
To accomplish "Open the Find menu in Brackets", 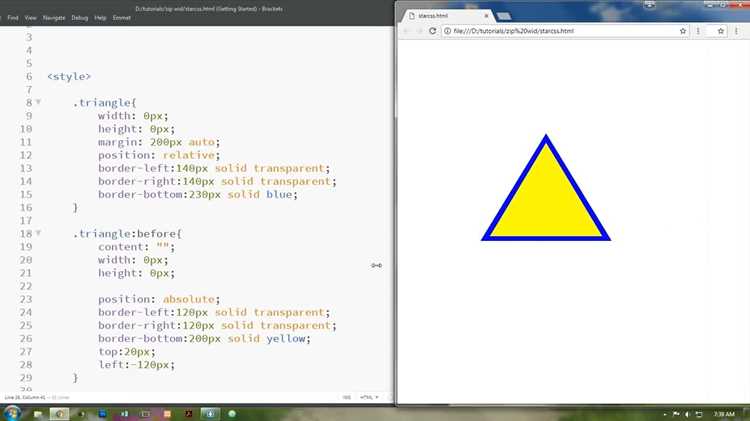I will point(13,18).
